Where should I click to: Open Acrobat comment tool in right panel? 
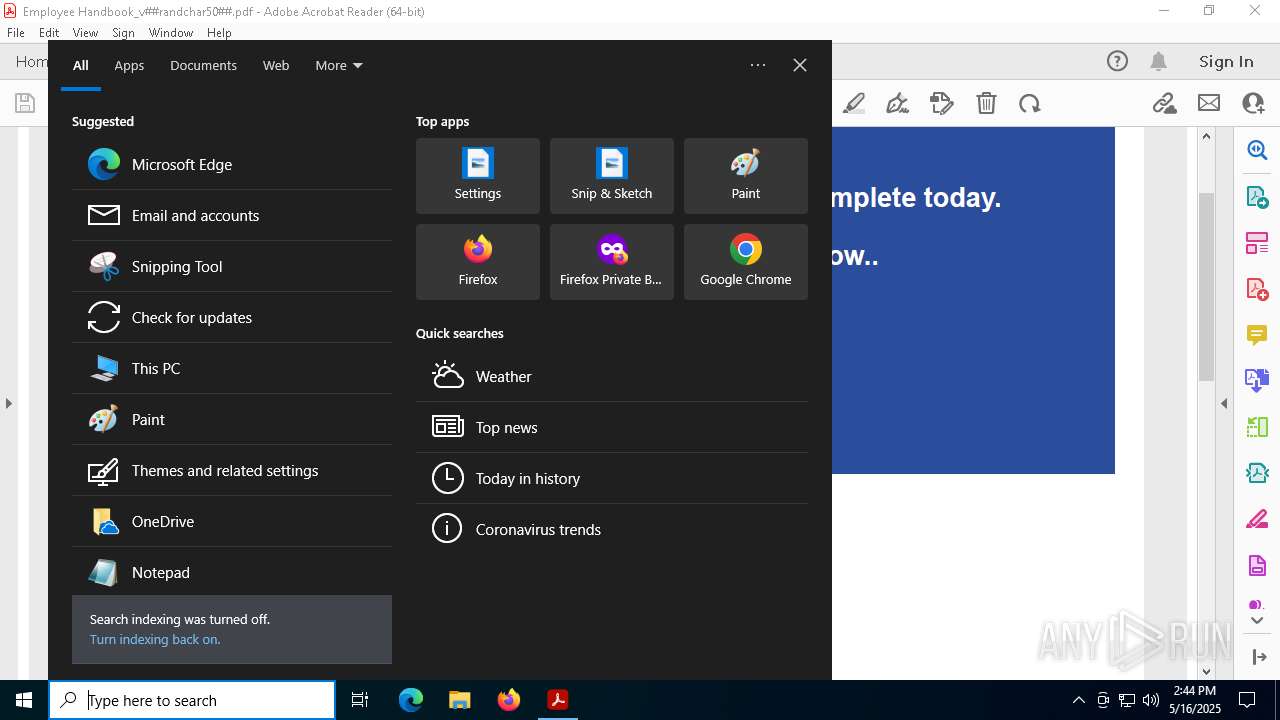pyautogui.click(x=1257, y=335)
